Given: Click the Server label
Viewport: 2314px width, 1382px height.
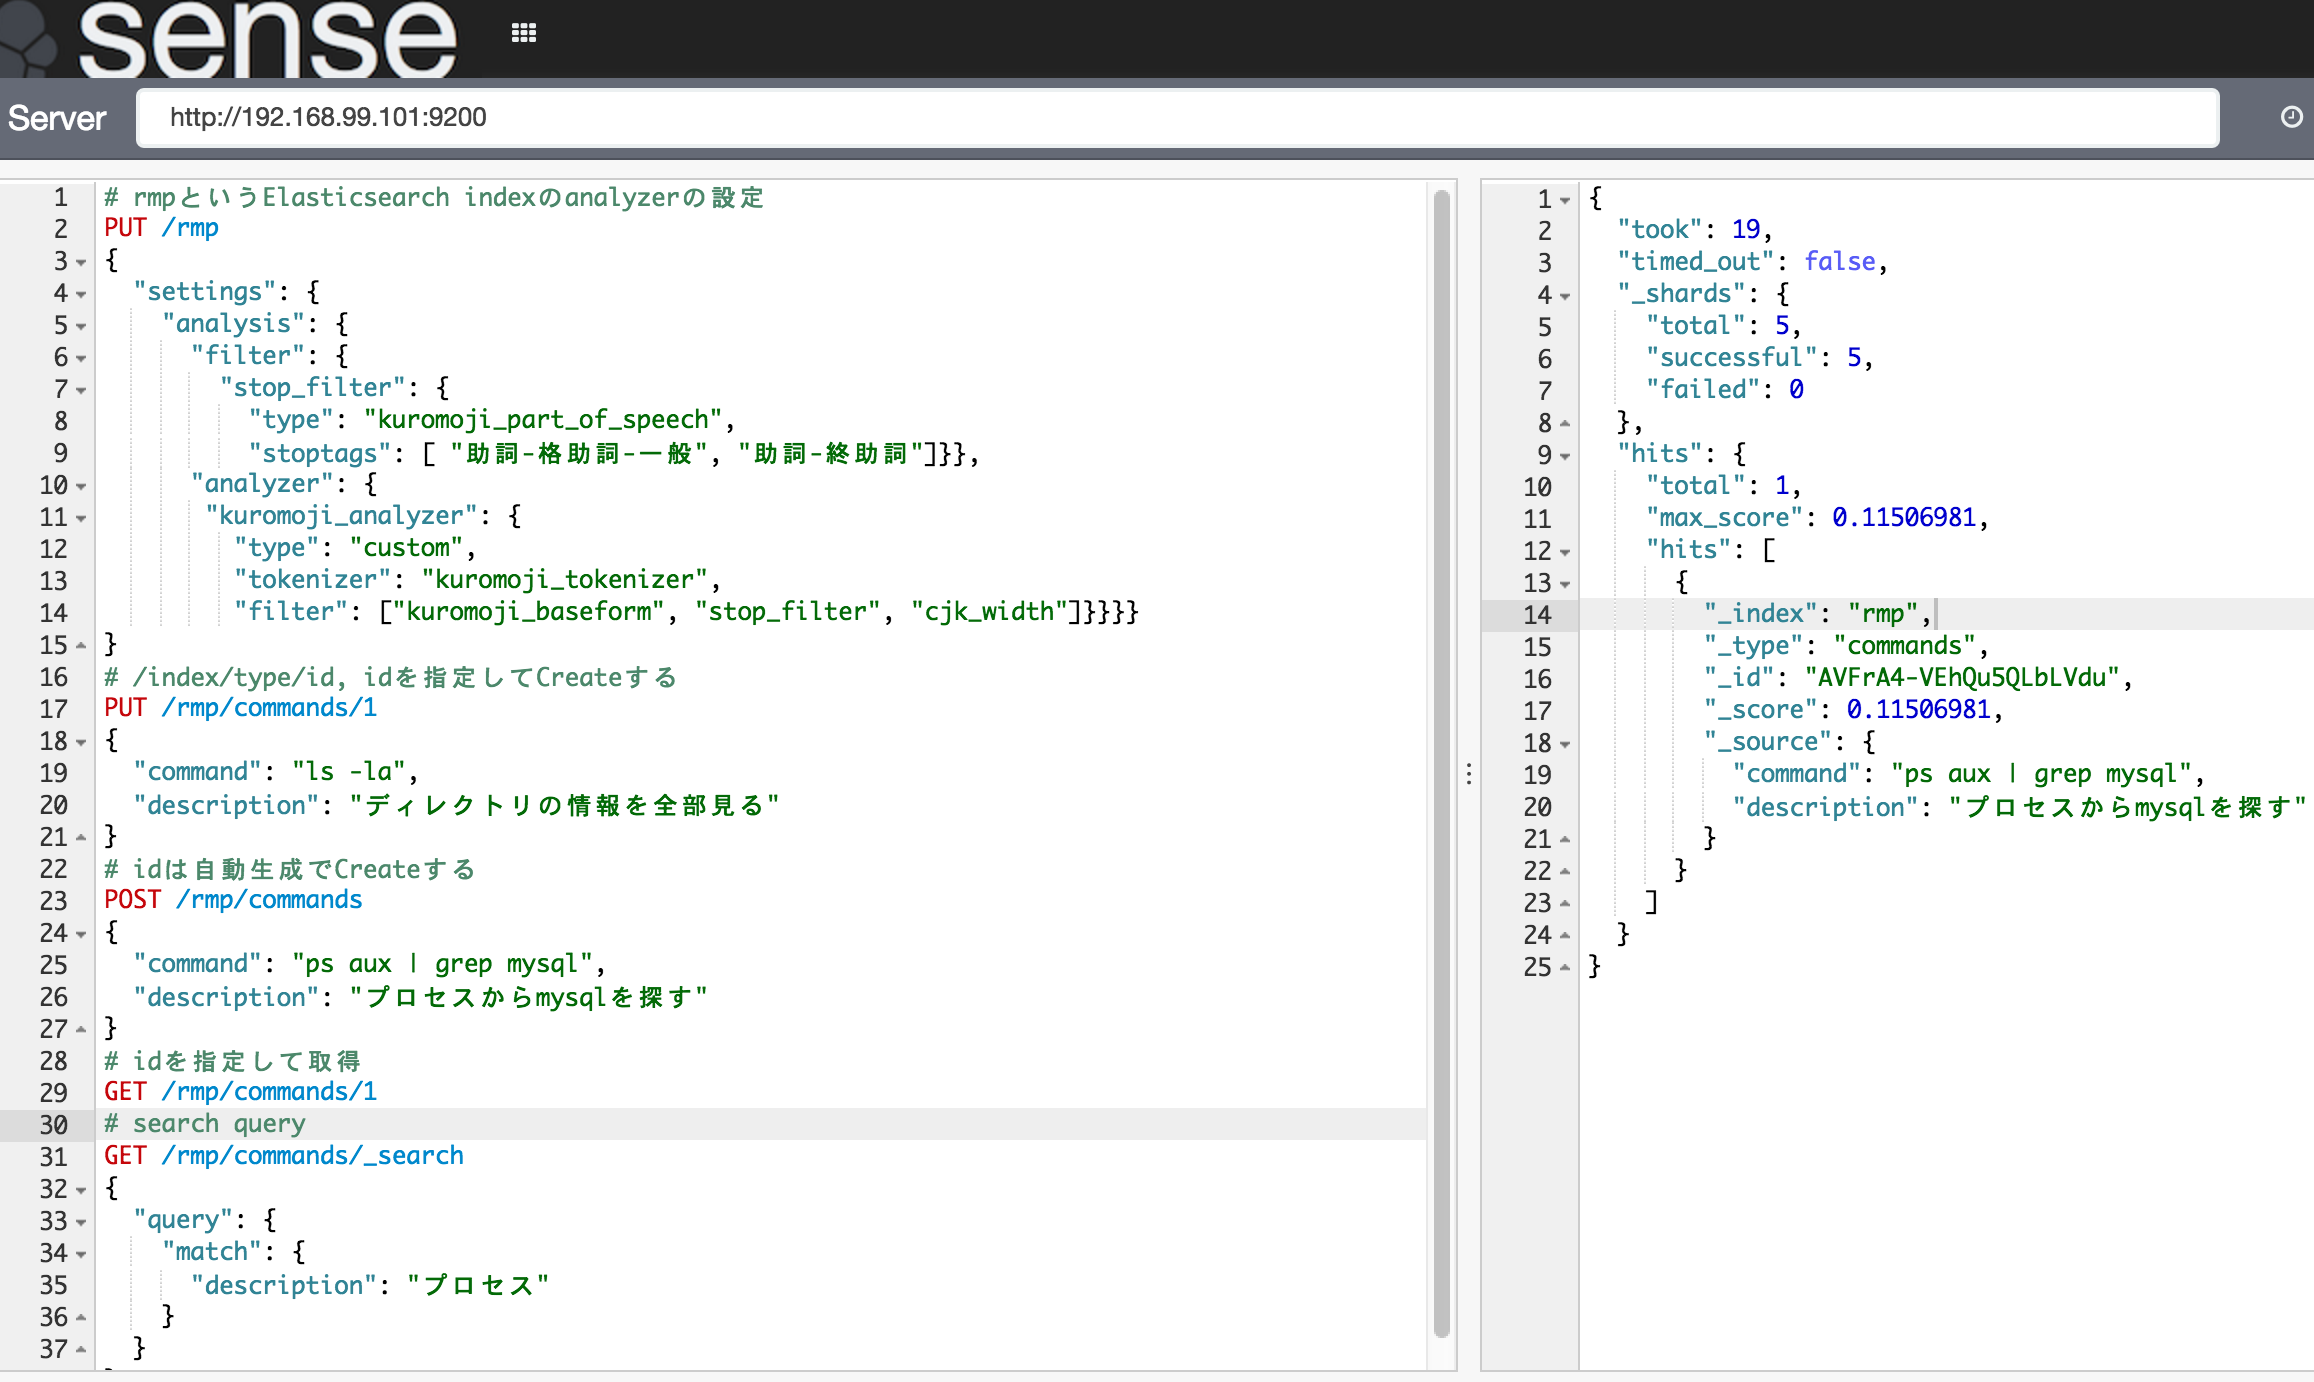Looking at the screenshot, I should click(57, 118).
